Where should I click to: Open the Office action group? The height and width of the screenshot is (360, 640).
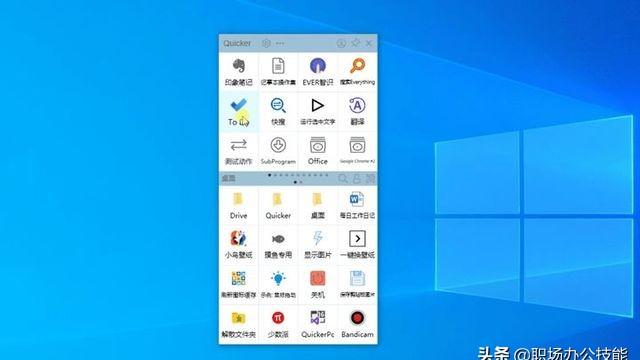coord(318,151)
